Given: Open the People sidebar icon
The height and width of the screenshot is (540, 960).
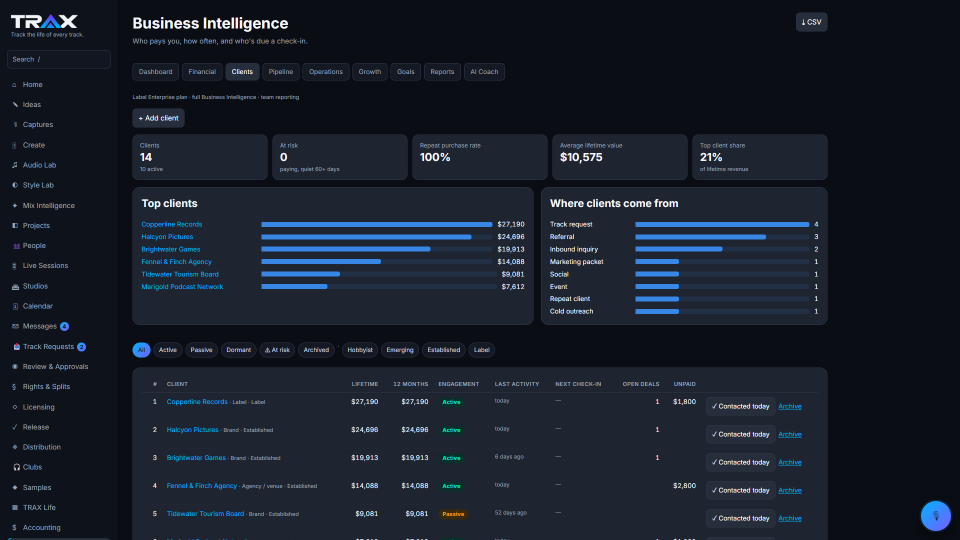Looking at the screenshot, I should (16, 246).
